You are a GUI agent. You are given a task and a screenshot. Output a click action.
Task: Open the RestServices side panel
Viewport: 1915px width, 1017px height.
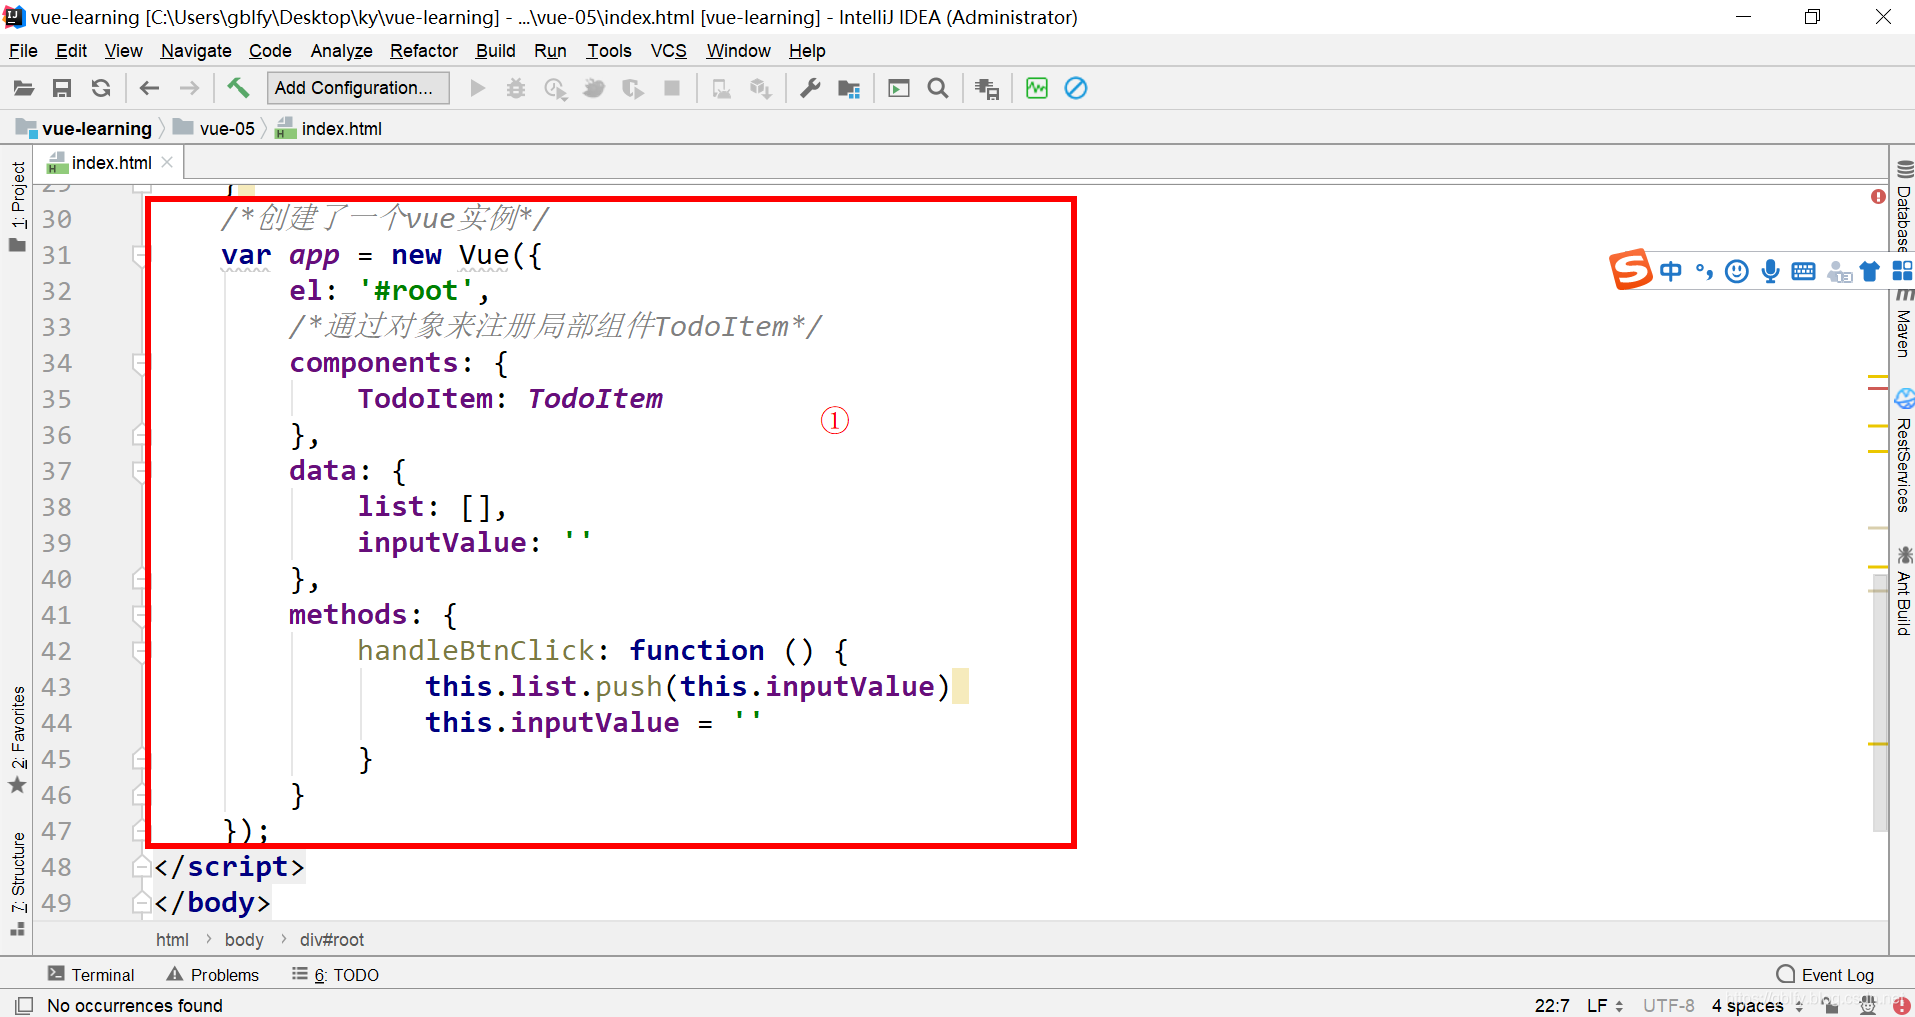[1903, 452]
